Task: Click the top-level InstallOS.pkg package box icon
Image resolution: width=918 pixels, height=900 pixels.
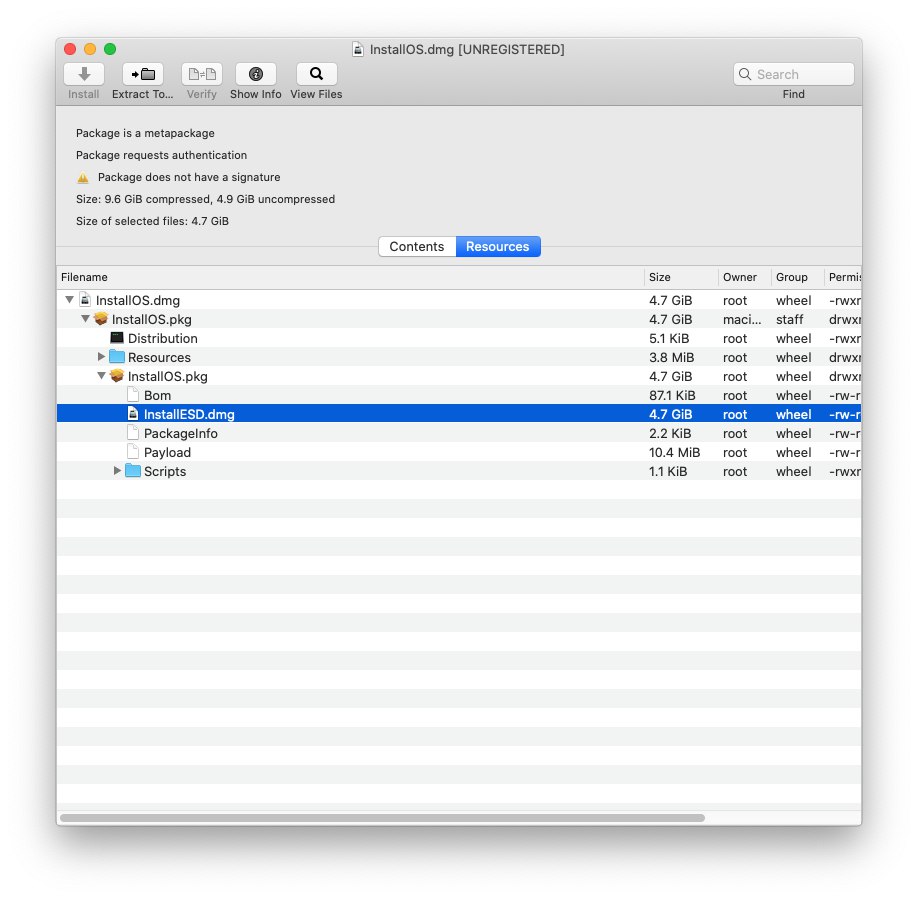Action: (101, 319)
